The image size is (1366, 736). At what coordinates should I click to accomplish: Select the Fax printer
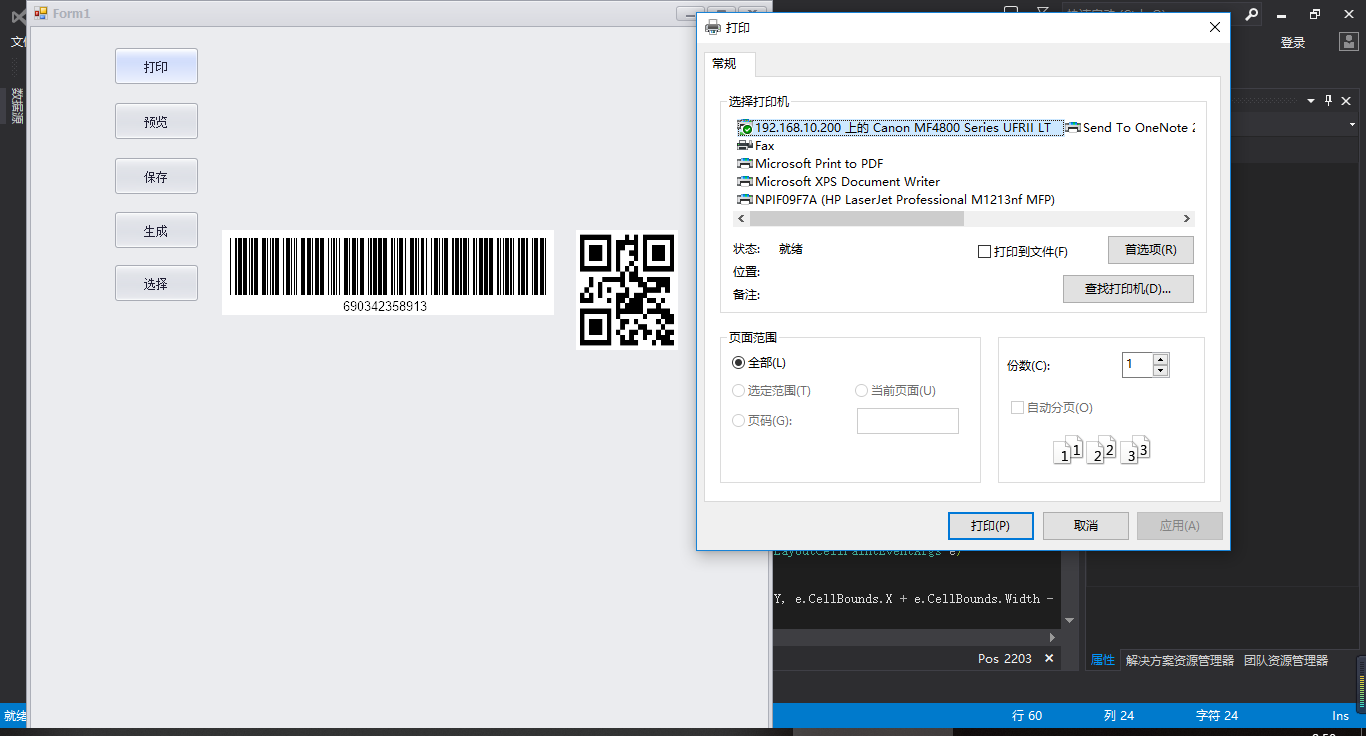(x=756, y=146)
